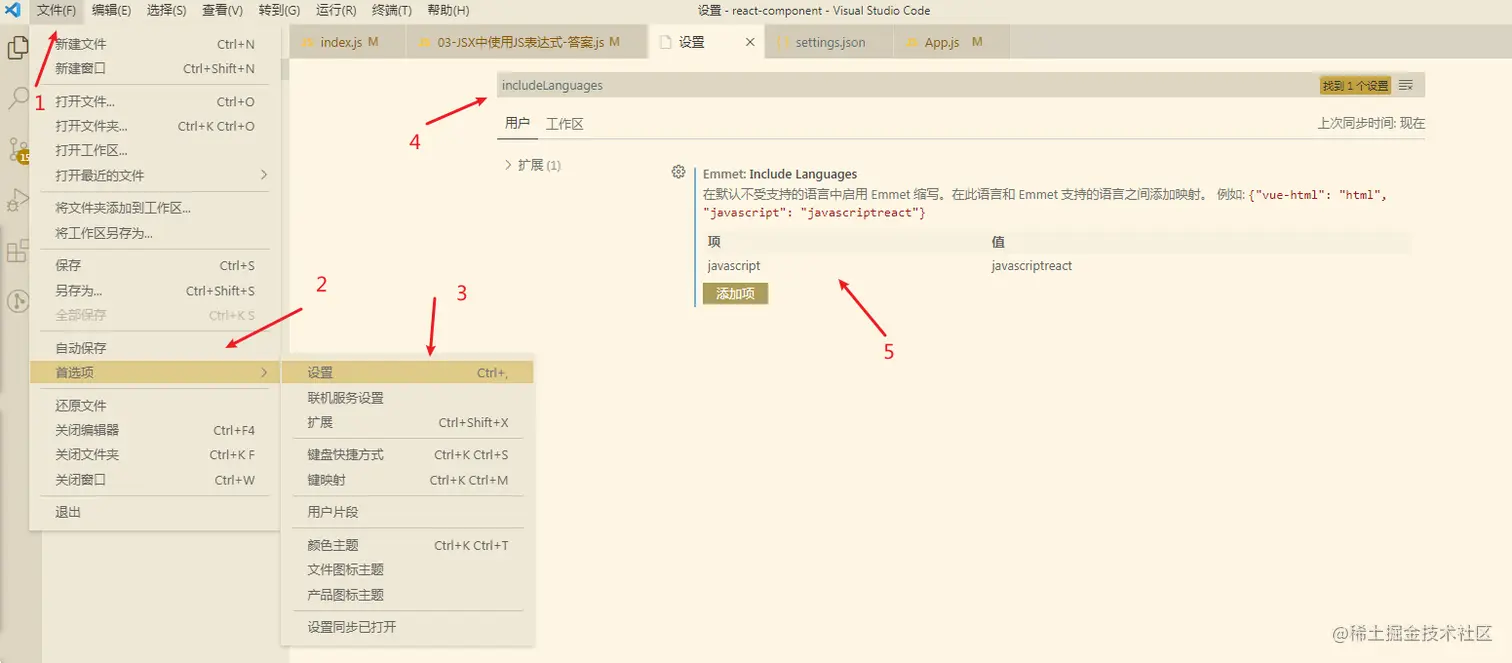Select 设置 in preferences submenu
1512x663 pixels.
[408, 372]
